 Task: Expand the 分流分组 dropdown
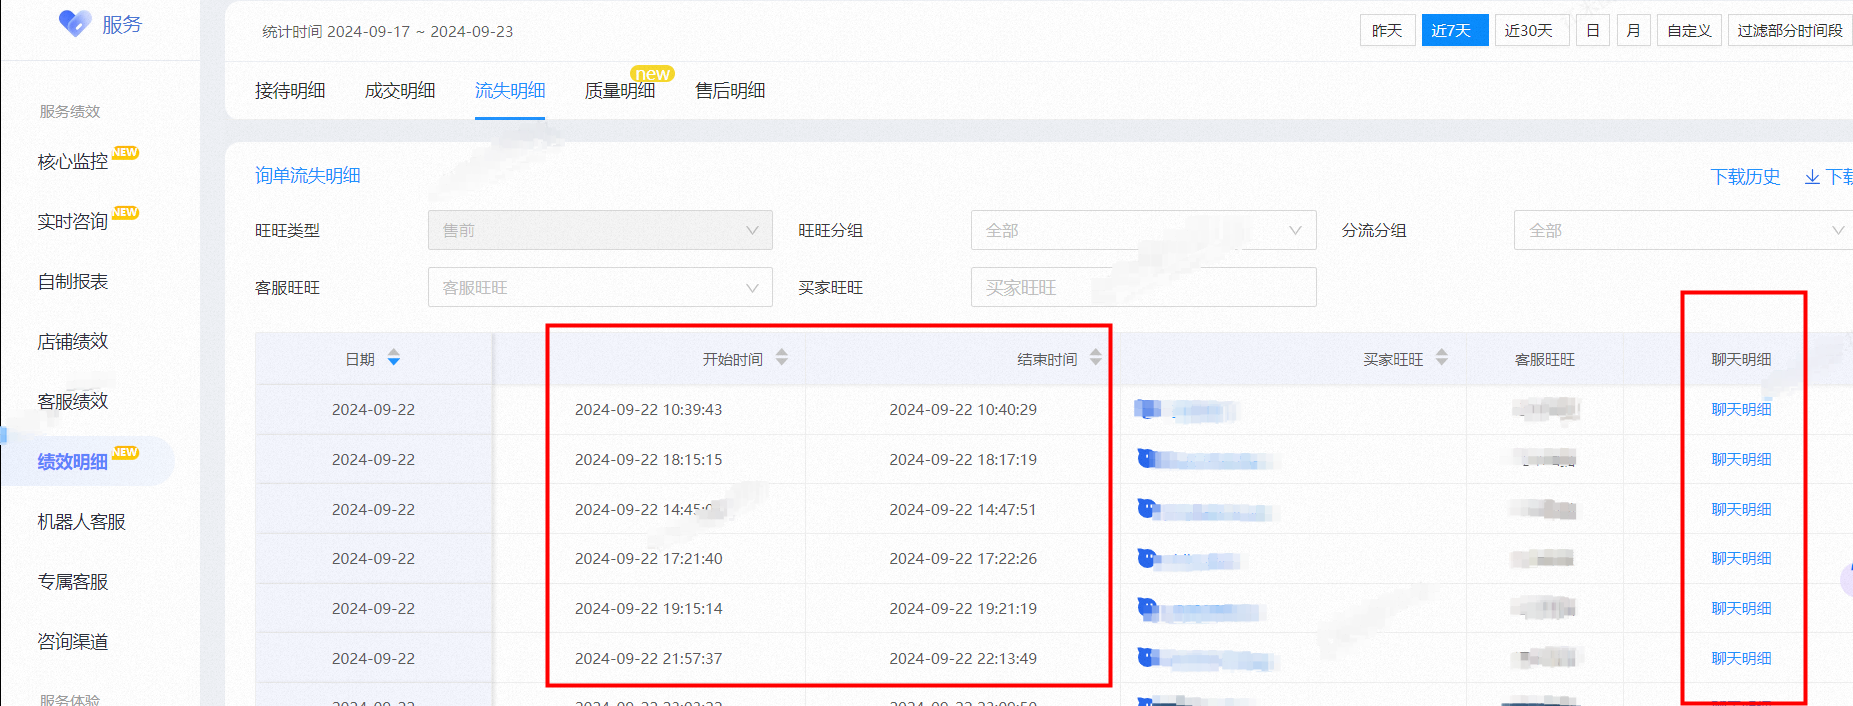coord(1683,230)
